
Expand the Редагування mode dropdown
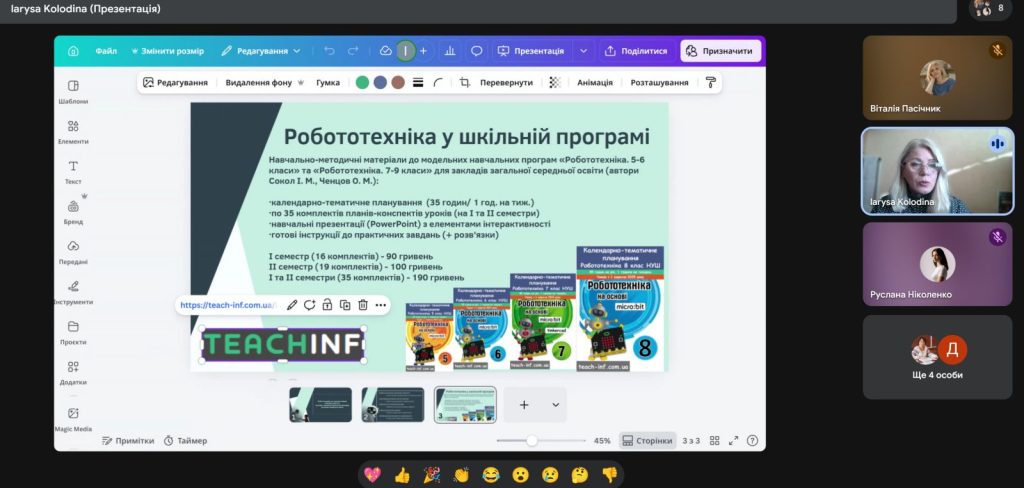click(261, 51)
